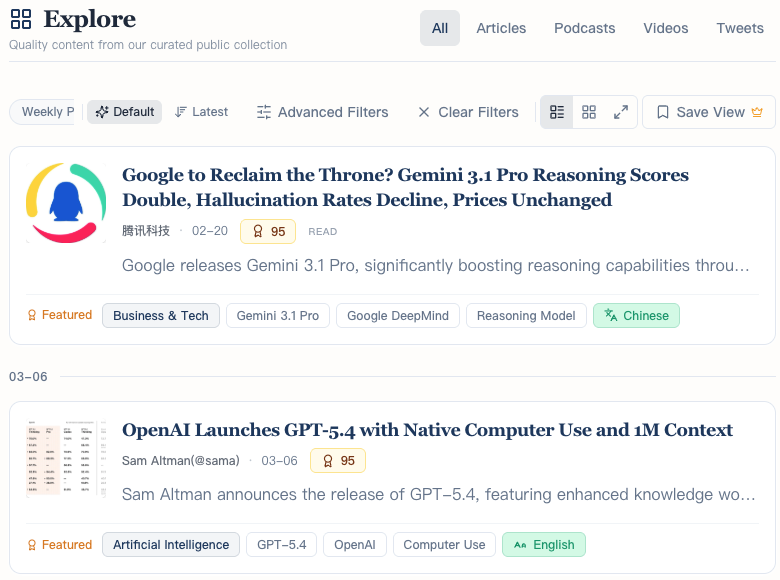Select the Artificial Intelligence tag
Screen dimensions: 780x580
(x=171, y=545)
